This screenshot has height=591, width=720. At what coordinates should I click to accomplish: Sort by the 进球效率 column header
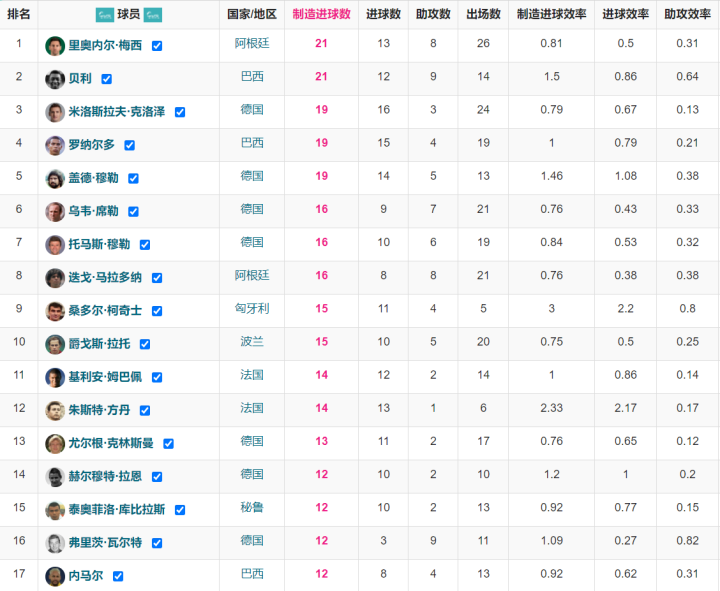pos(625,14)
